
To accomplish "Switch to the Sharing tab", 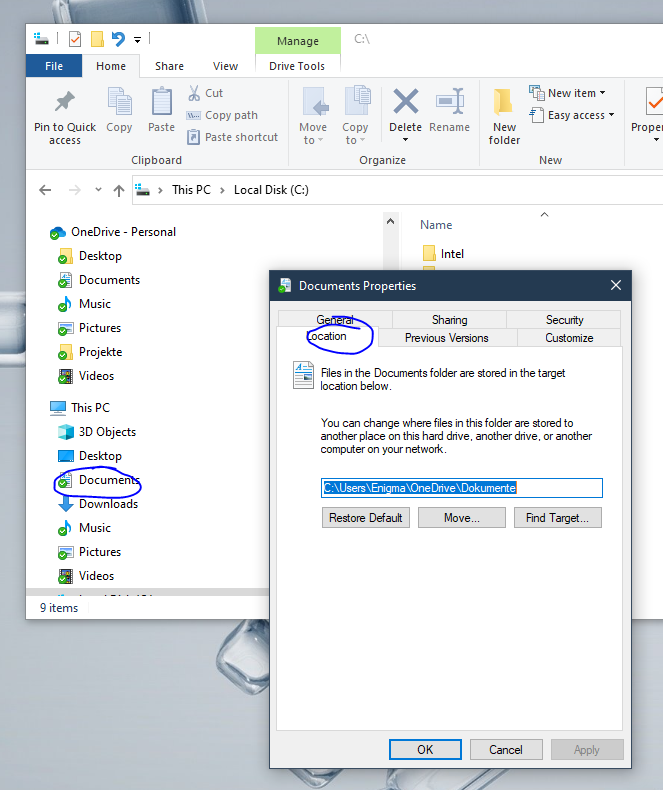I will pyautogui.click(x=449, y=320).
